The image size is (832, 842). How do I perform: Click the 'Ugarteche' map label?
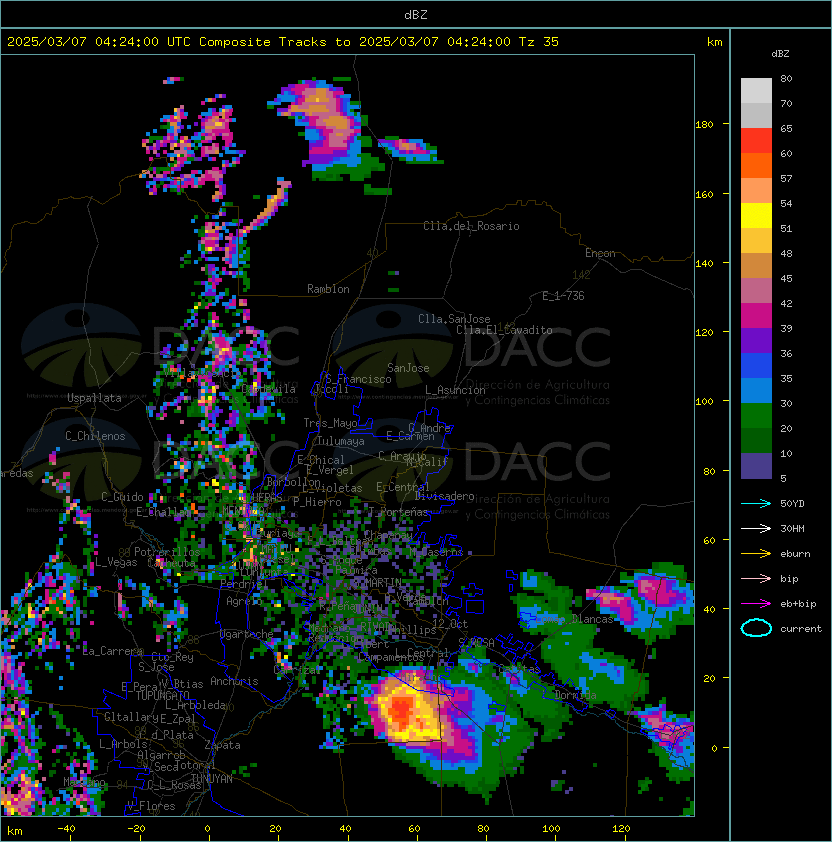click(247, 634)
